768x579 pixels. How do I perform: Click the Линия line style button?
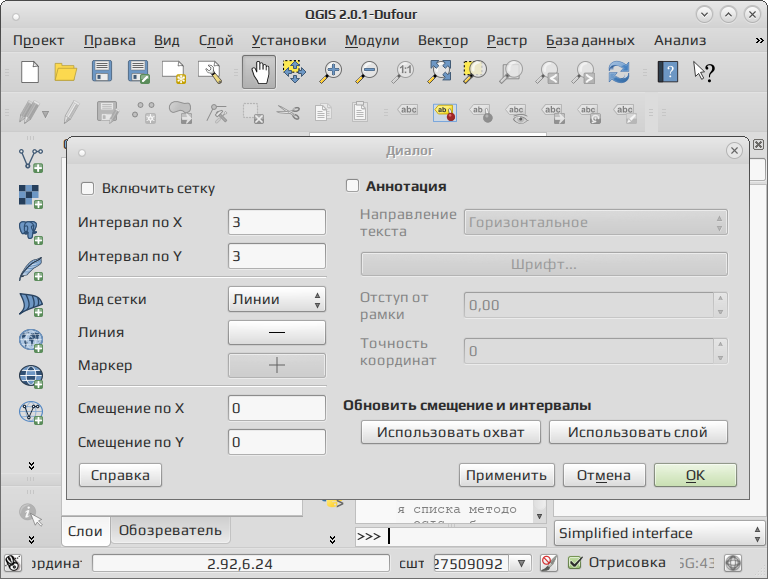pyautogui.click(x=277, y=333)
